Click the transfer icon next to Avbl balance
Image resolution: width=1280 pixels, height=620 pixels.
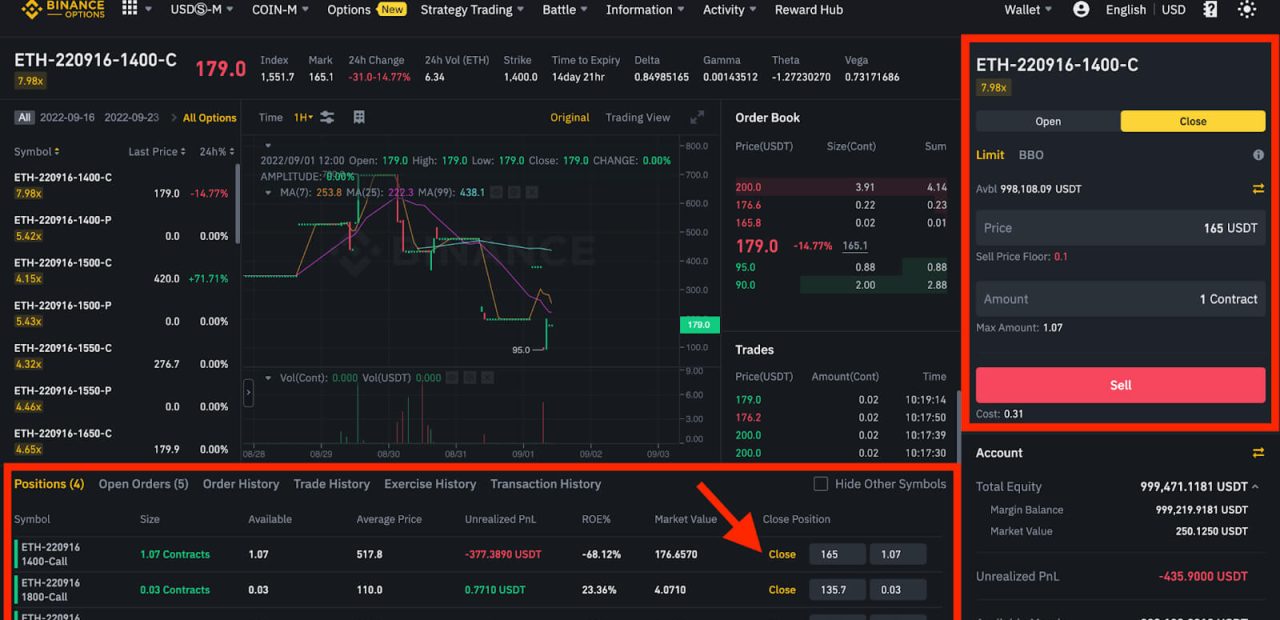[1258, 188]
